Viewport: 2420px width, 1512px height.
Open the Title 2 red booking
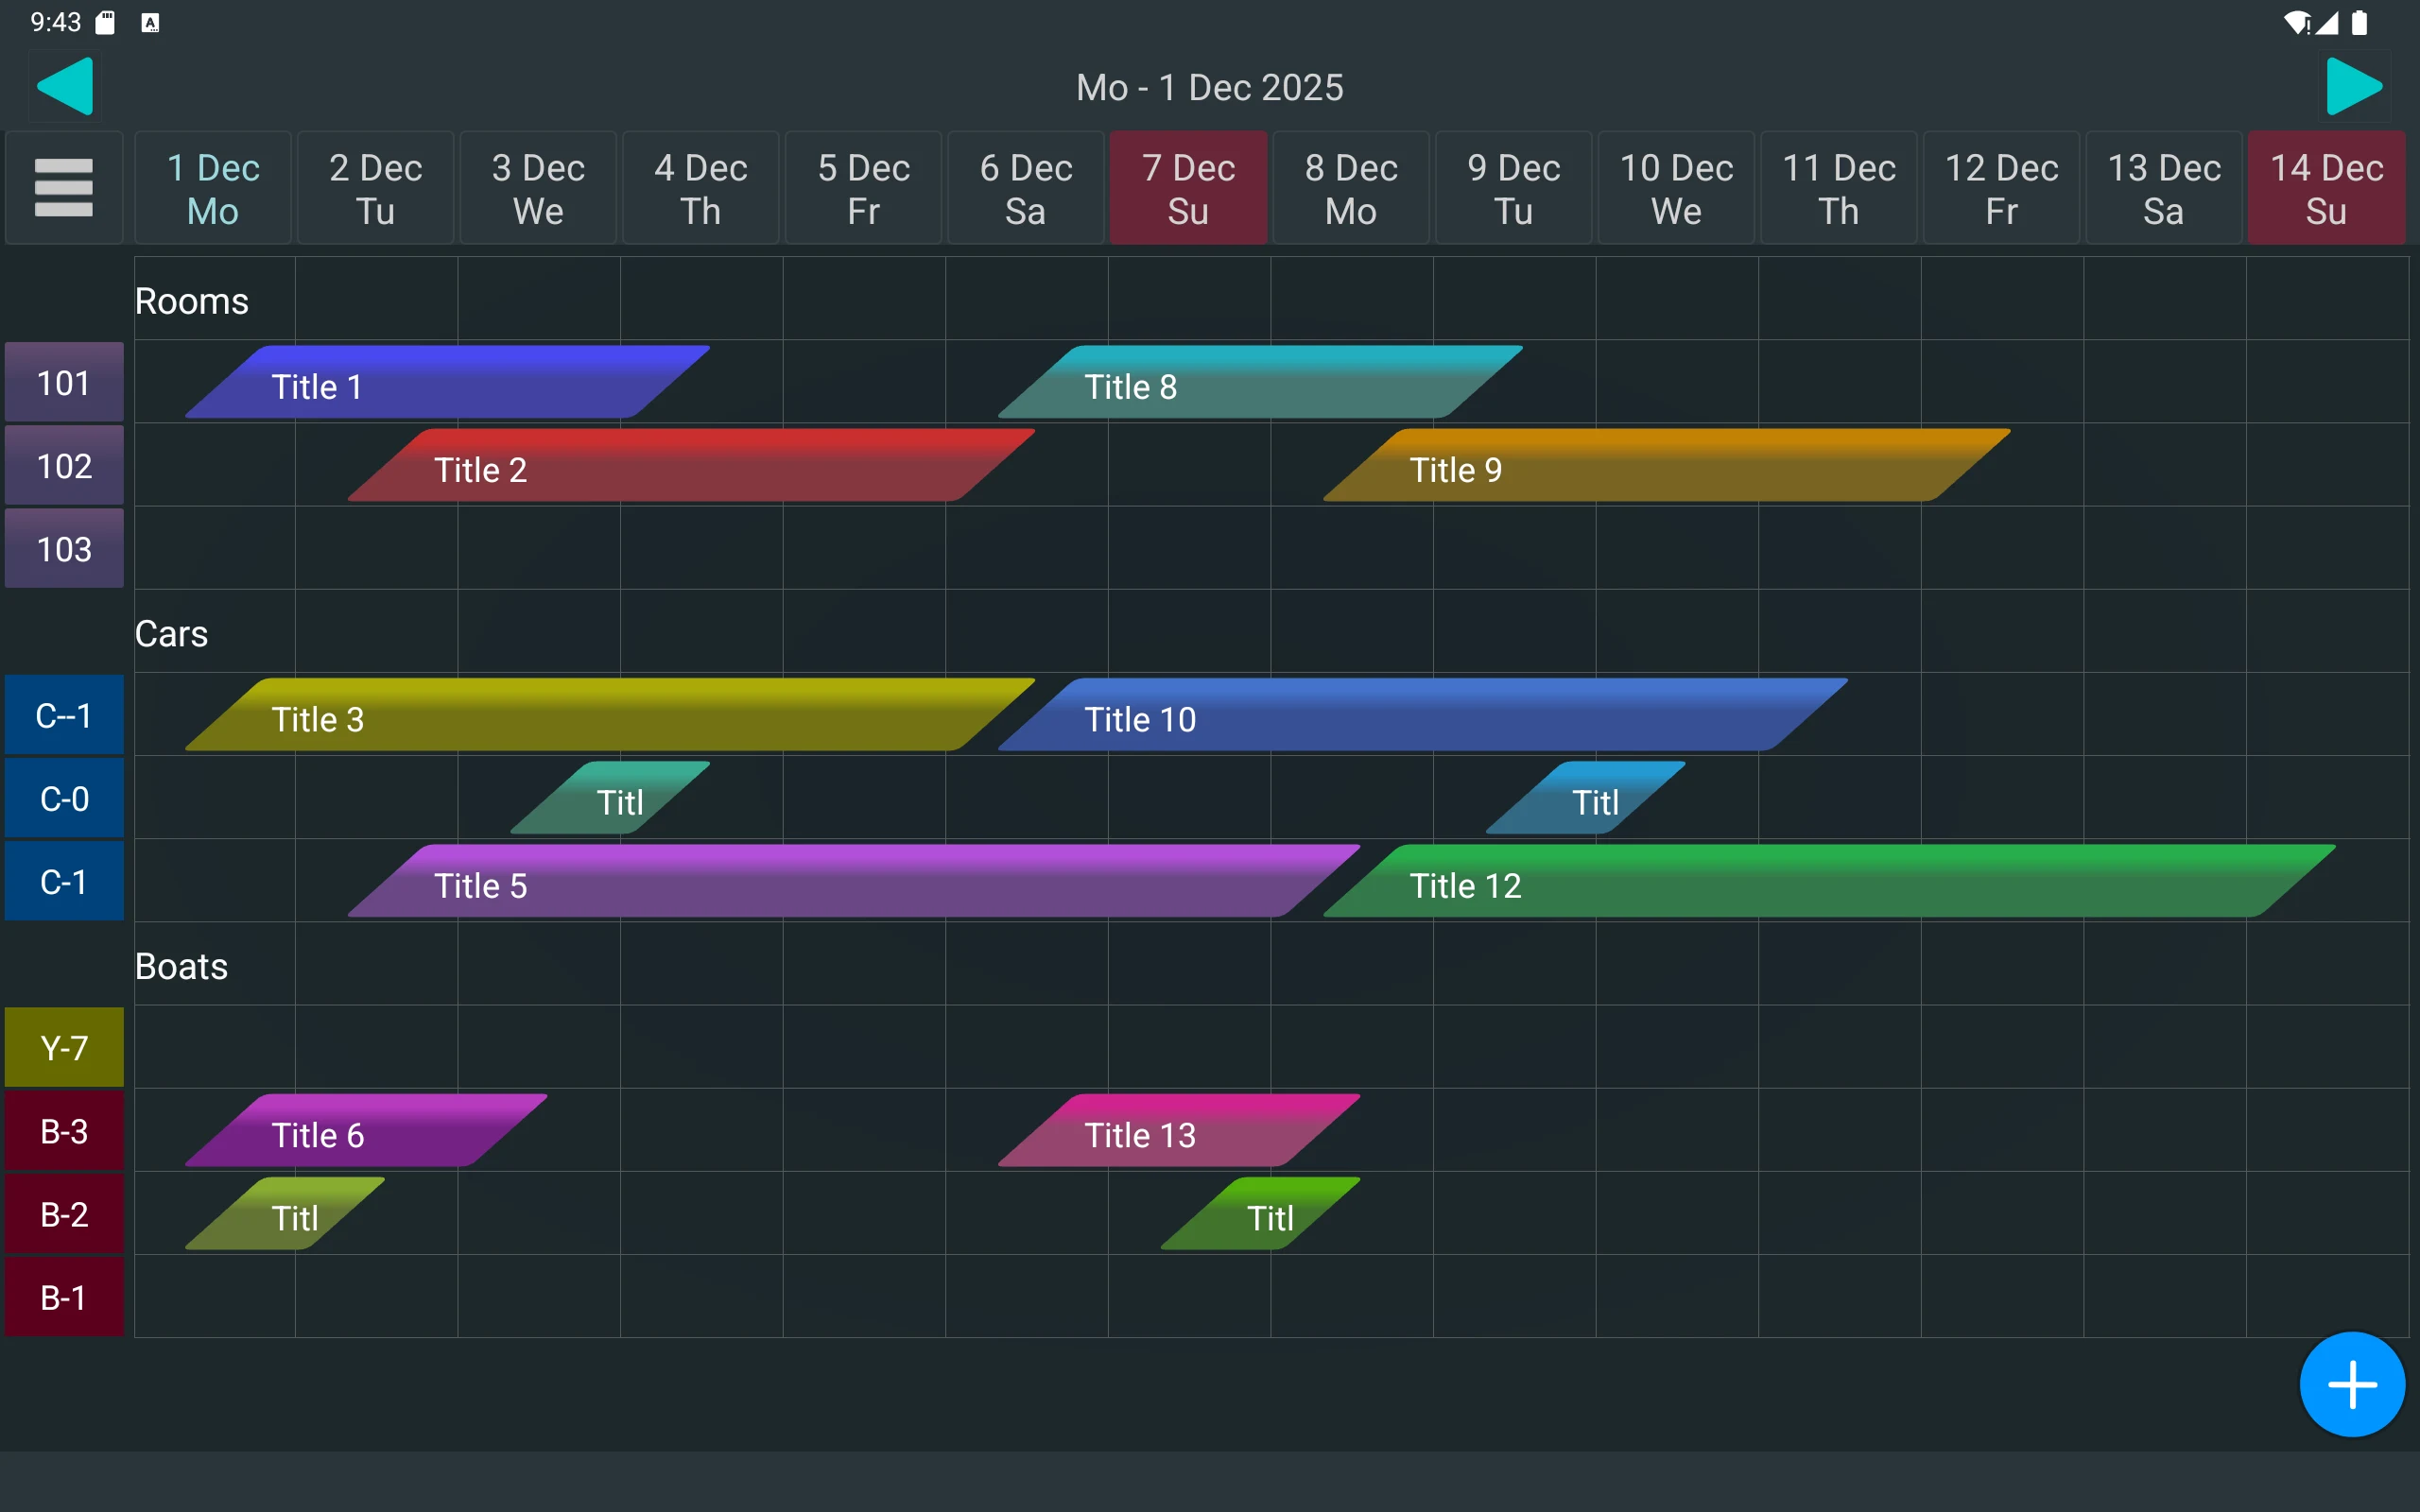click(x=691, y=465)
